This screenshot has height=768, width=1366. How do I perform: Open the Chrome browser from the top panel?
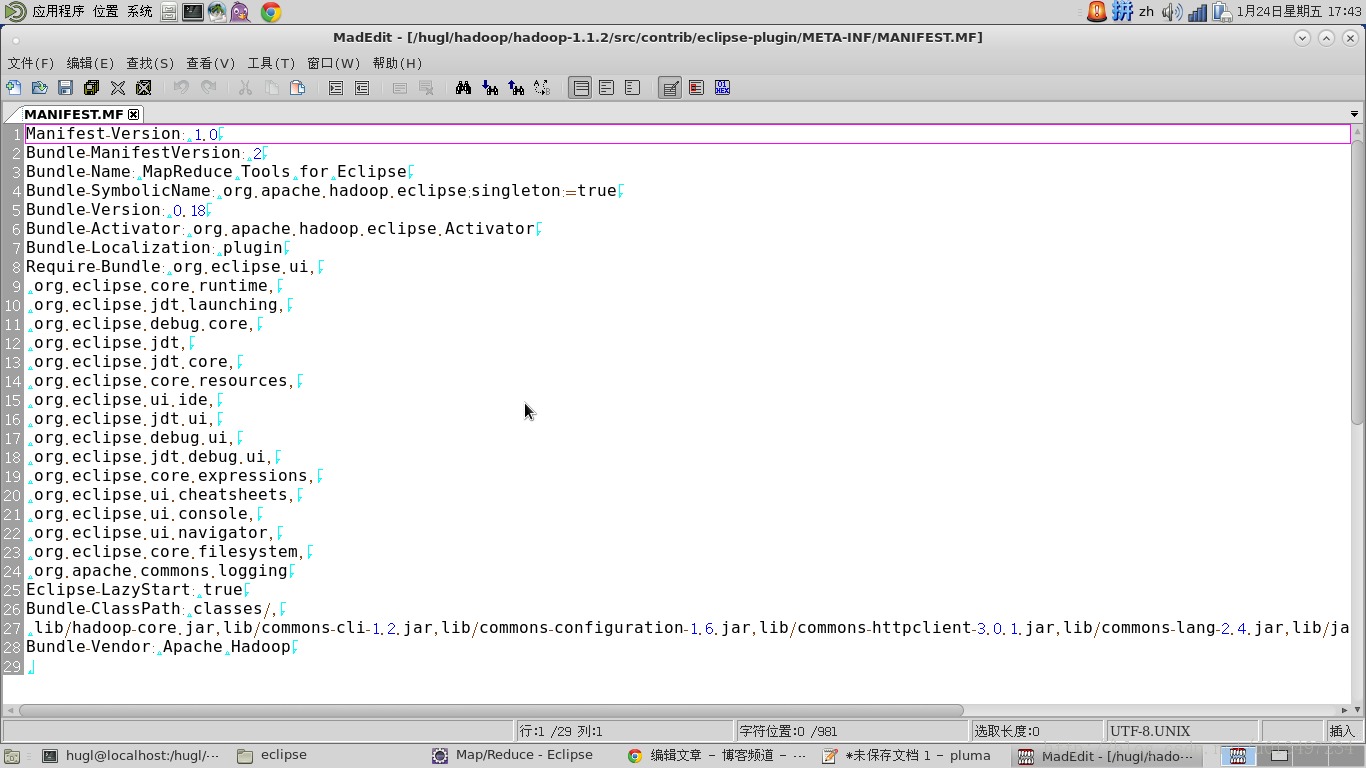coord(267,12)
